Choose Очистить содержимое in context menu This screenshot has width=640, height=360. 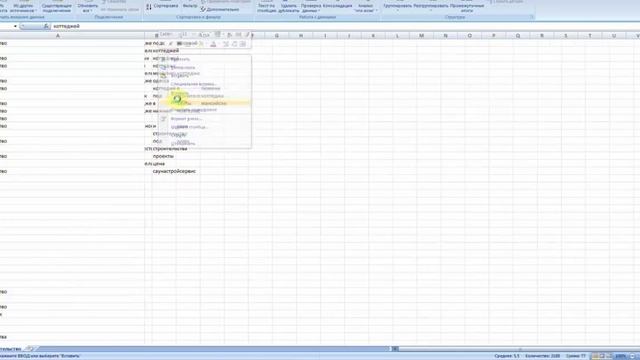coord(205,110)
